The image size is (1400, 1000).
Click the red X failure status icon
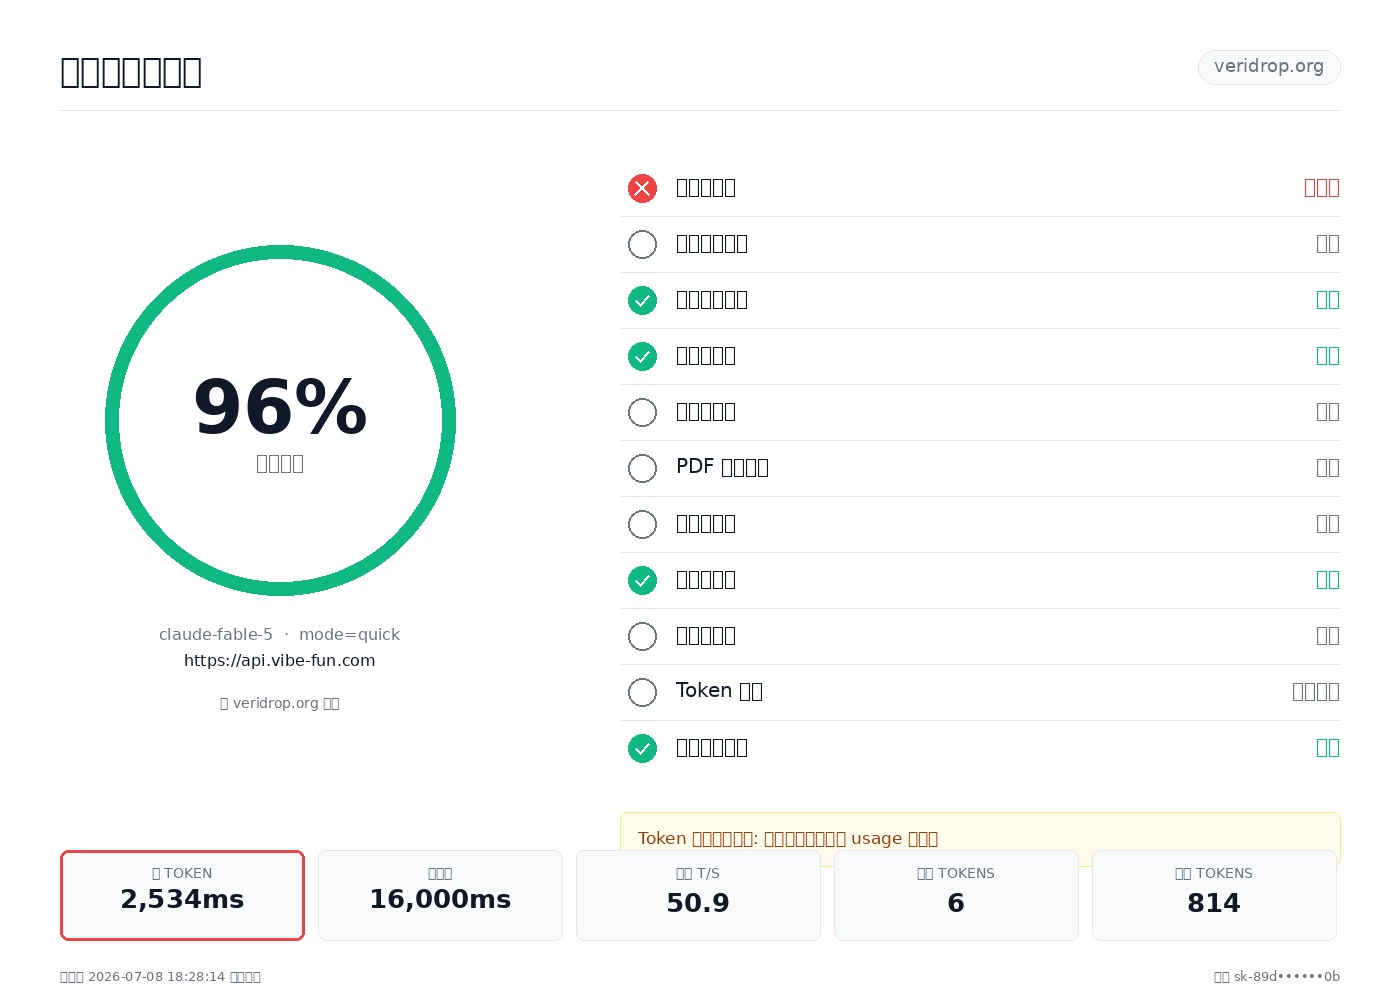pos(642,188)
